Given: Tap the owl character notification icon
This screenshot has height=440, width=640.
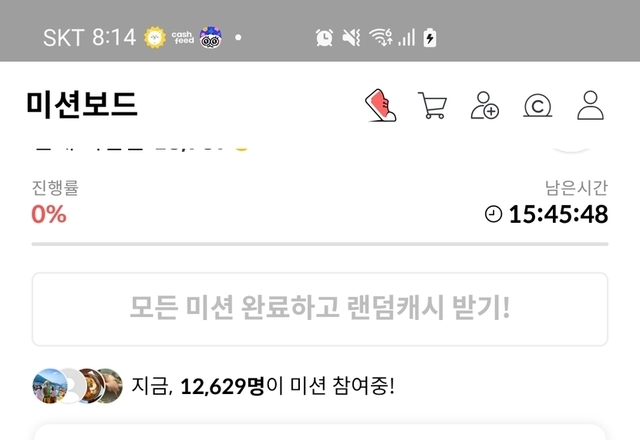Looking at the screenshot, I should pyautogui.click(x=211, y=38).
